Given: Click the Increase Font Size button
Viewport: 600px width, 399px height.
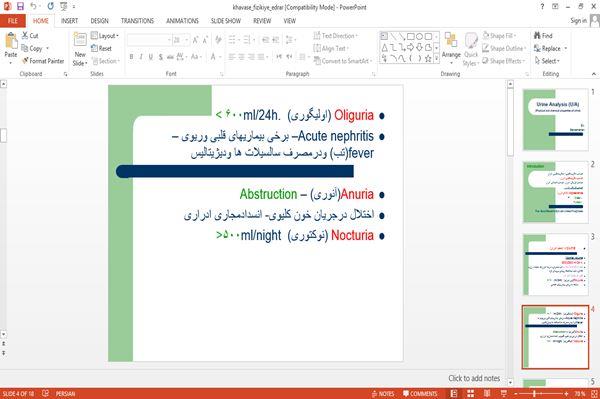Looking at the screenshot, I should pyautogui.click(x=195, y=40).
